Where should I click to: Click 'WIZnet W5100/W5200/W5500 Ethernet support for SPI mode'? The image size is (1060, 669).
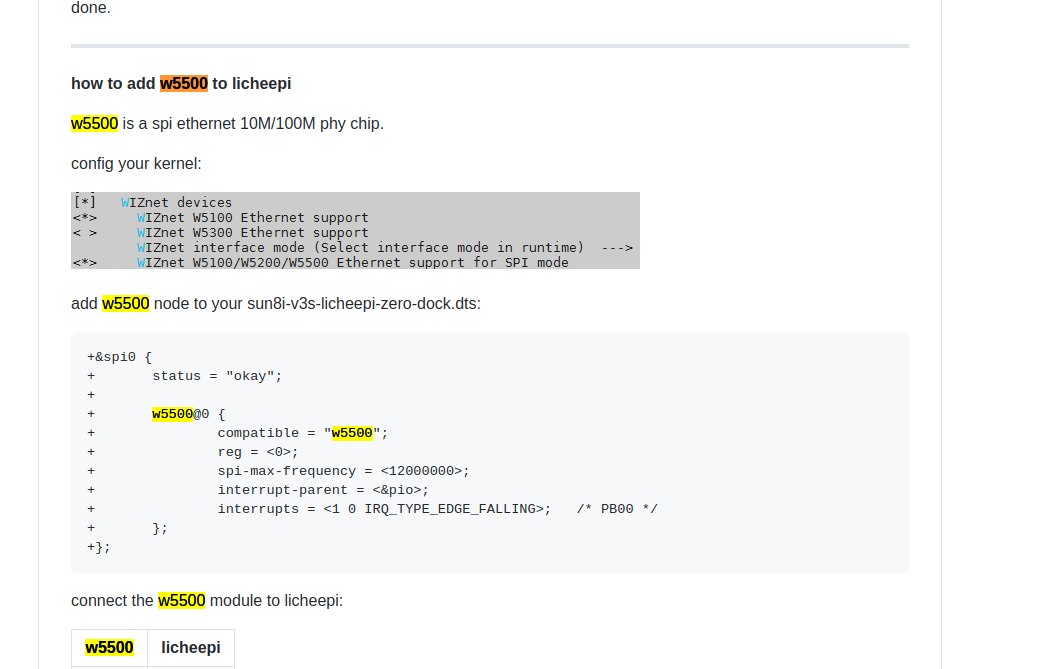[x=352, y=262]
